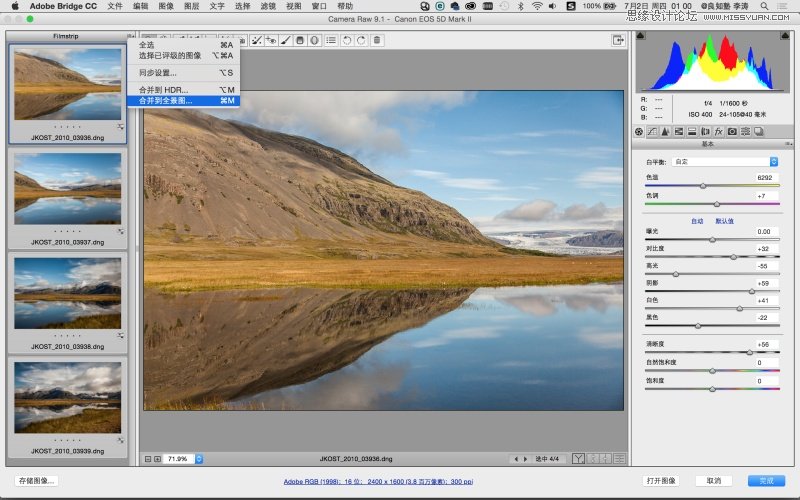Open the Tone Curve panel tab
This screenshot has width=800, height=500.
tap(653, 131)
